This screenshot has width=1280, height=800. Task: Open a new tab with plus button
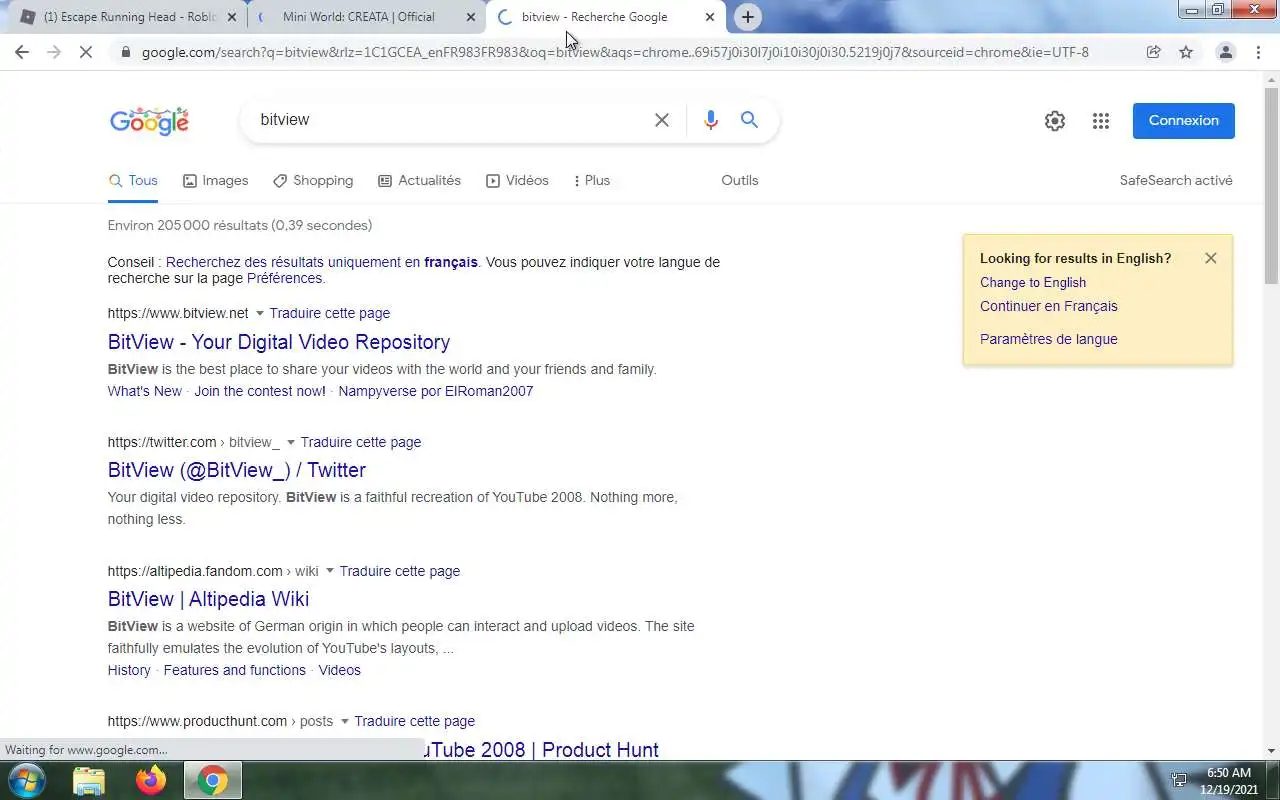pyautogui.click(x=747, y=17)
